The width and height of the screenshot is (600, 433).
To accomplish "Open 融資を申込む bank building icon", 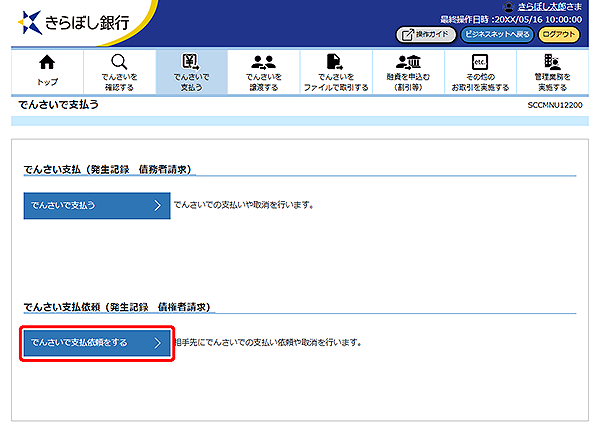I will coord(408,62).
